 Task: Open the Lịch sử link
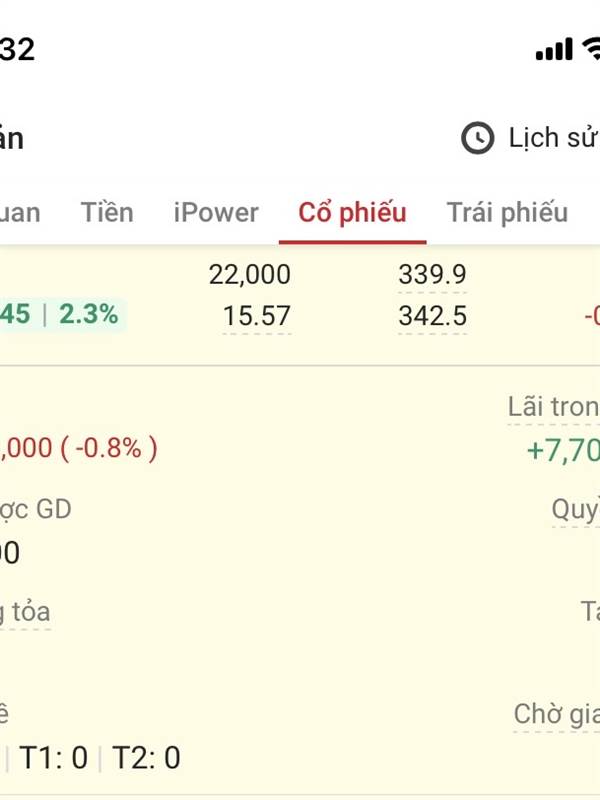552,138
